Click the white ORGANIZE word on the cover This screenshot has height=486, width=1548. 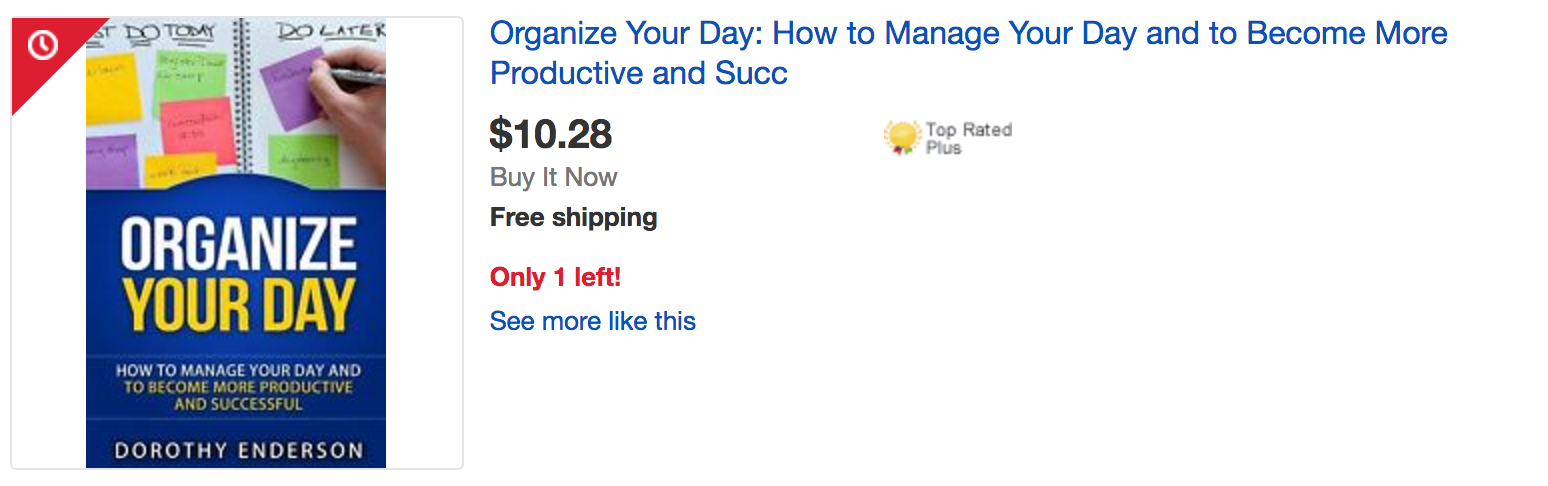pos(237,246)
